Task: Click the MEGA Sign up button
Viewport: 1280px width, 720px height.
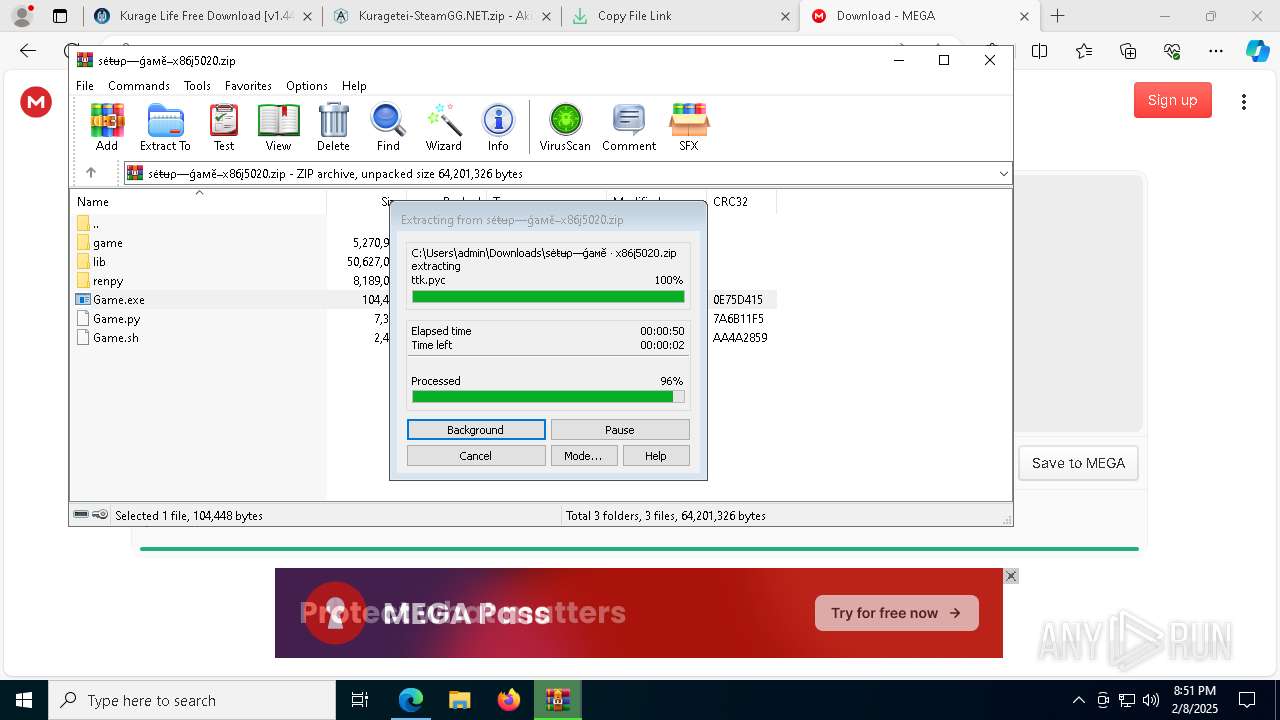Action: (1173, 100)
